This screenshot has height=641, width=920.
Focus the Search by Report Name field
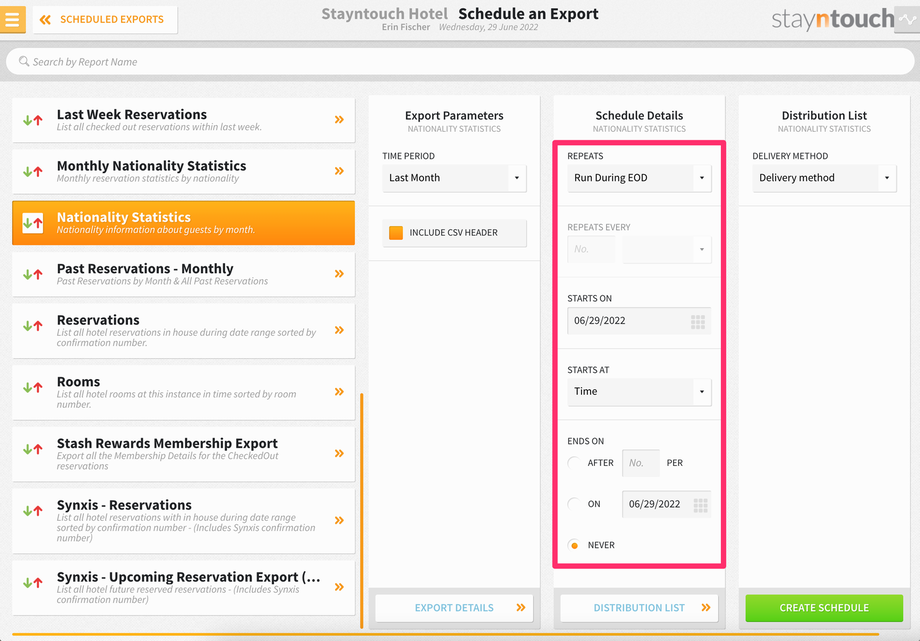pyautogui.click(x=459, y=62)
